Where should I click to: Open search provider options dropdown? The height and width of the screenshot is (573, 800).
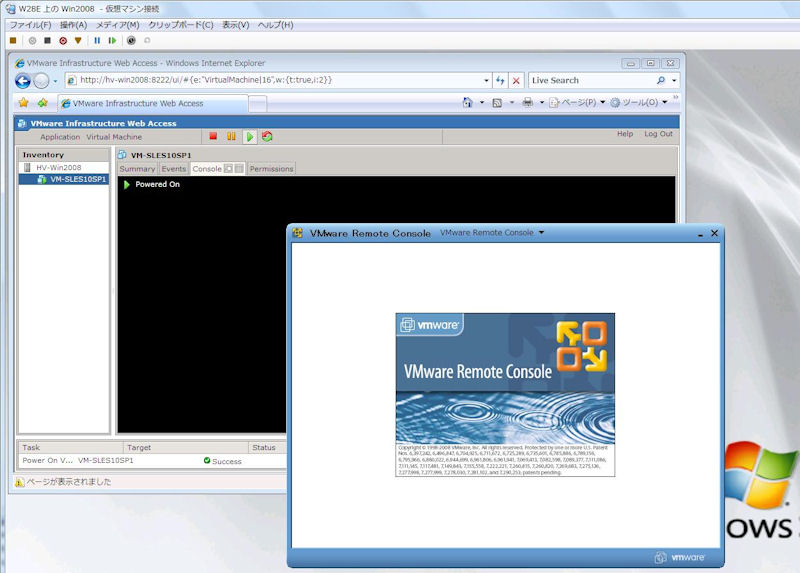(674, 80)
